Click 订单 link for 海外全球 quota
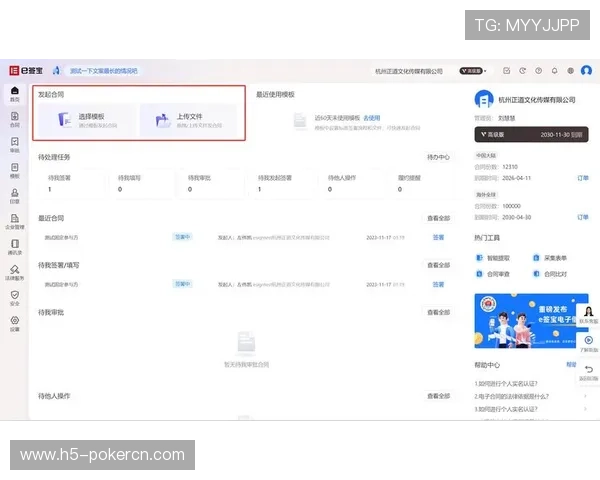Screen dimensions: 600x480 (x=583, y=217)
